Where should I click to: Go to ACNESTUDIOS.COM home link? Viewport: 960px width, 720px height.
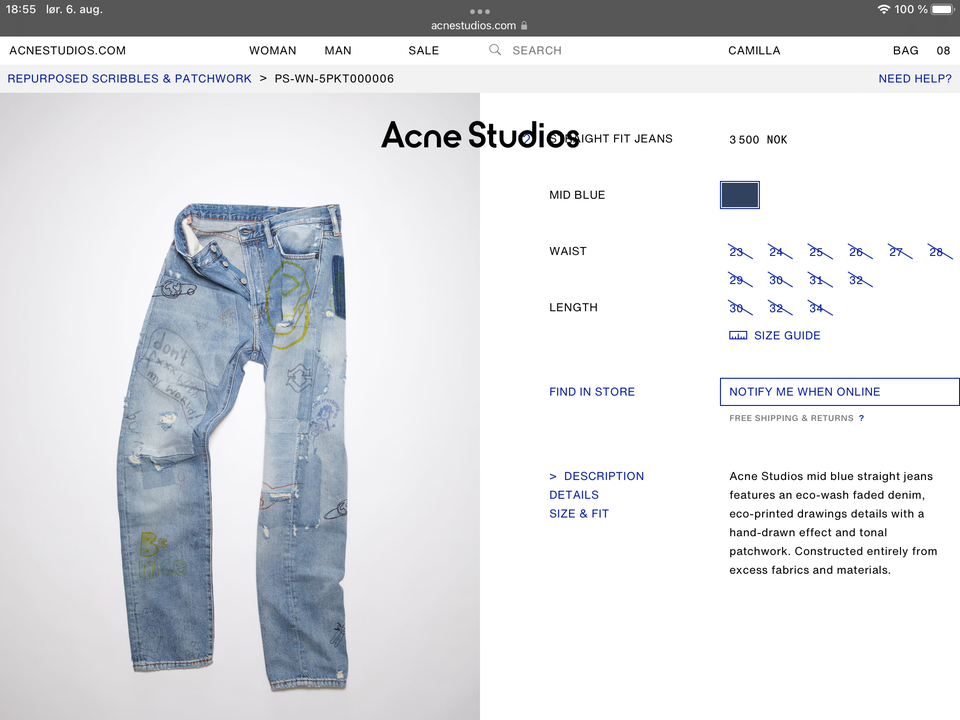click(x=67, y=50)
